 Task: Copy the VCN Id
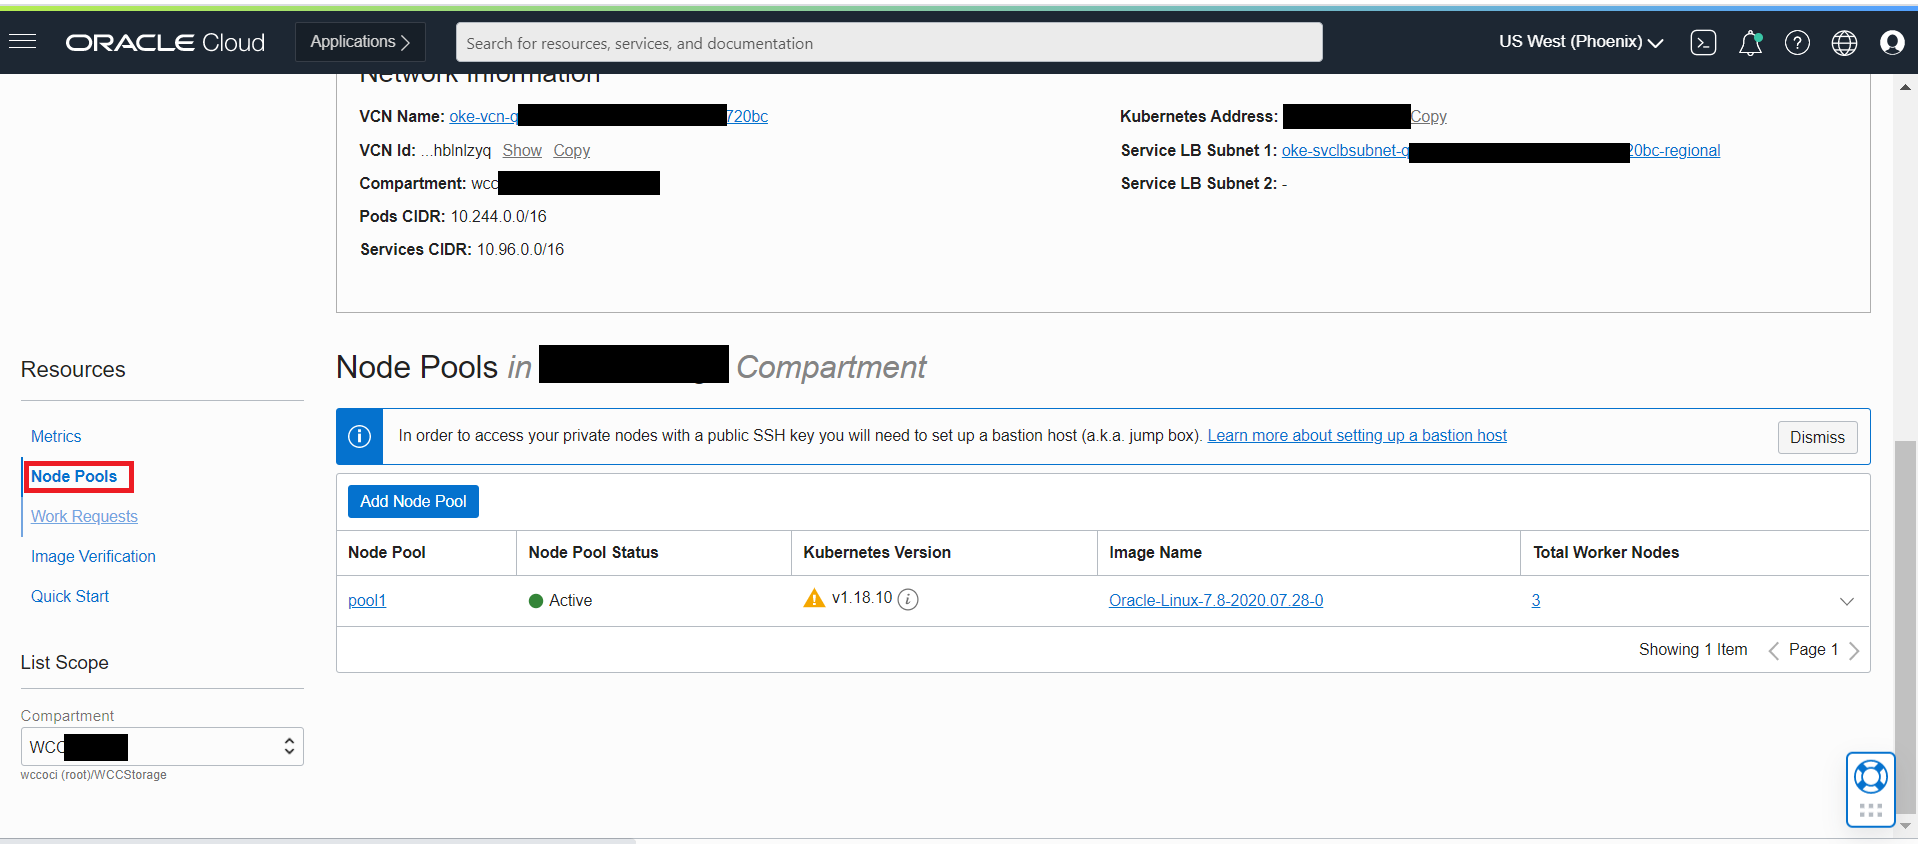point(572,150)
